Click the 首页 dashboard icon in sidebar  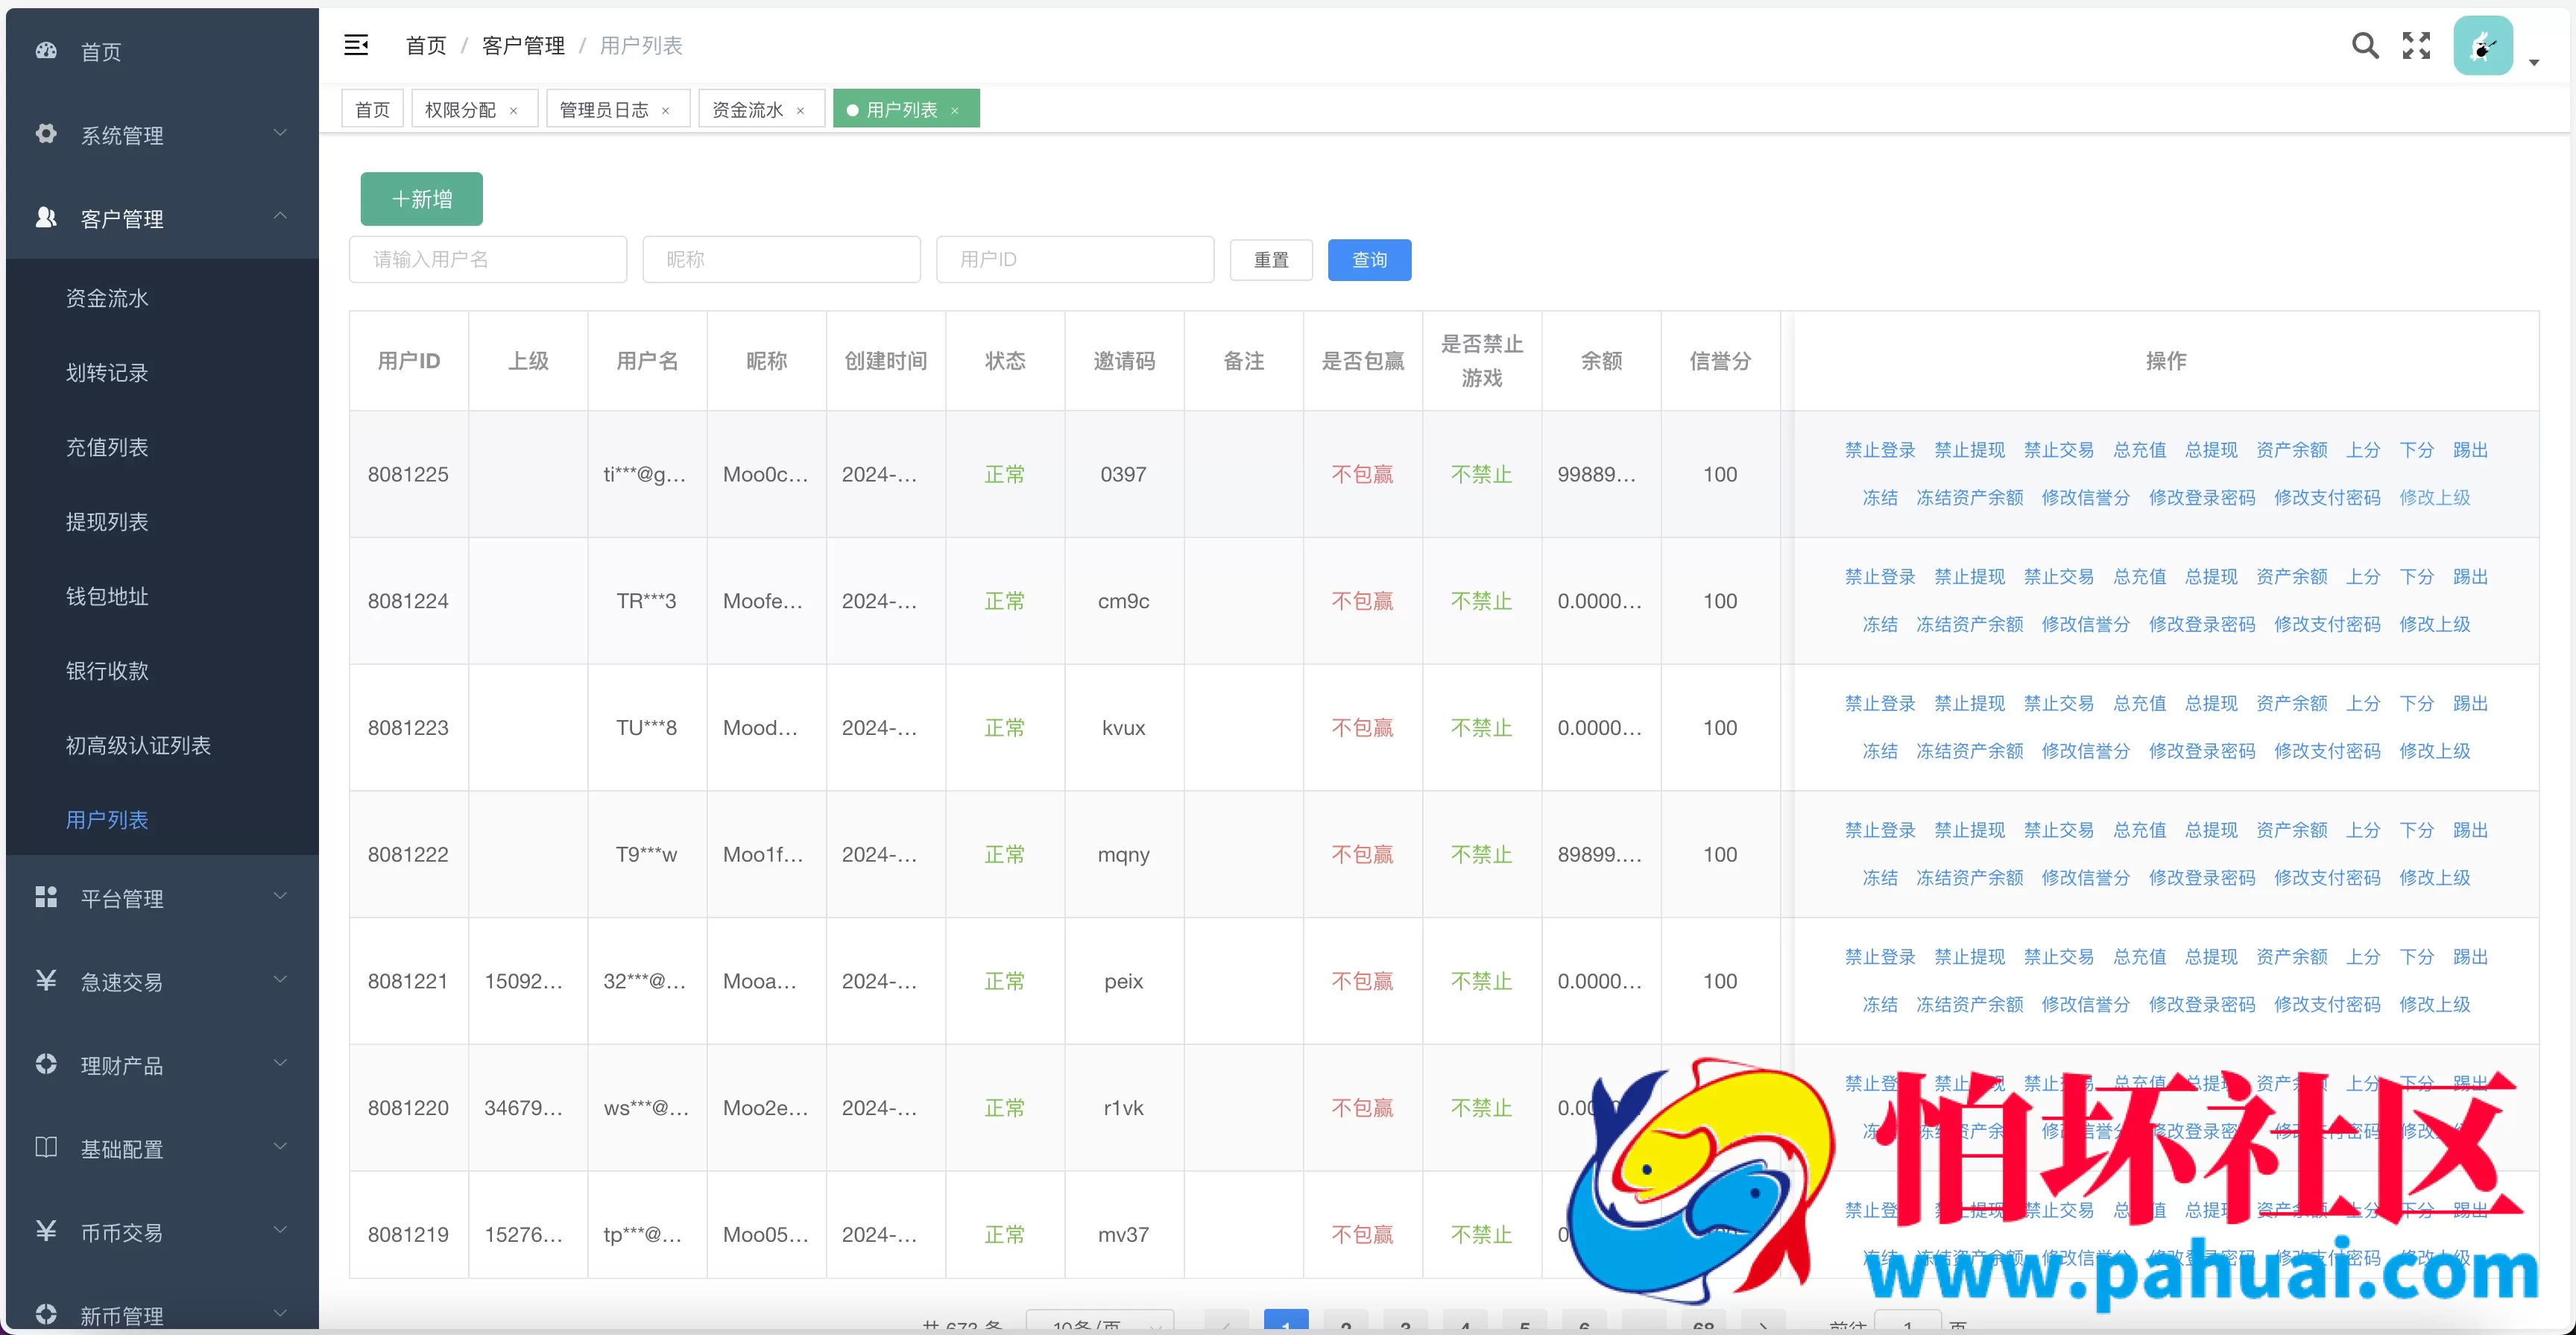tap(46, 51)
